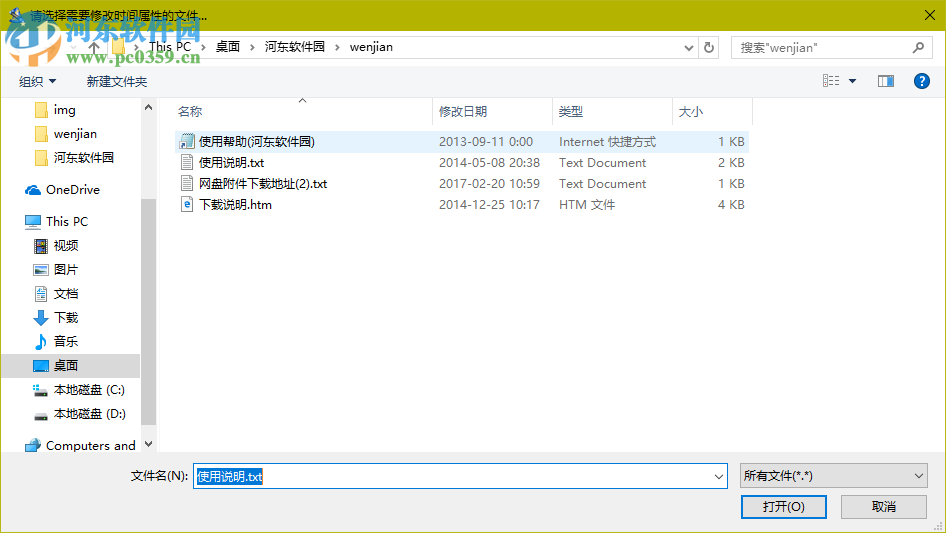Click Internet 快捷方式 type cell
Screen dimensions: 946x533
tap(608, 142)
